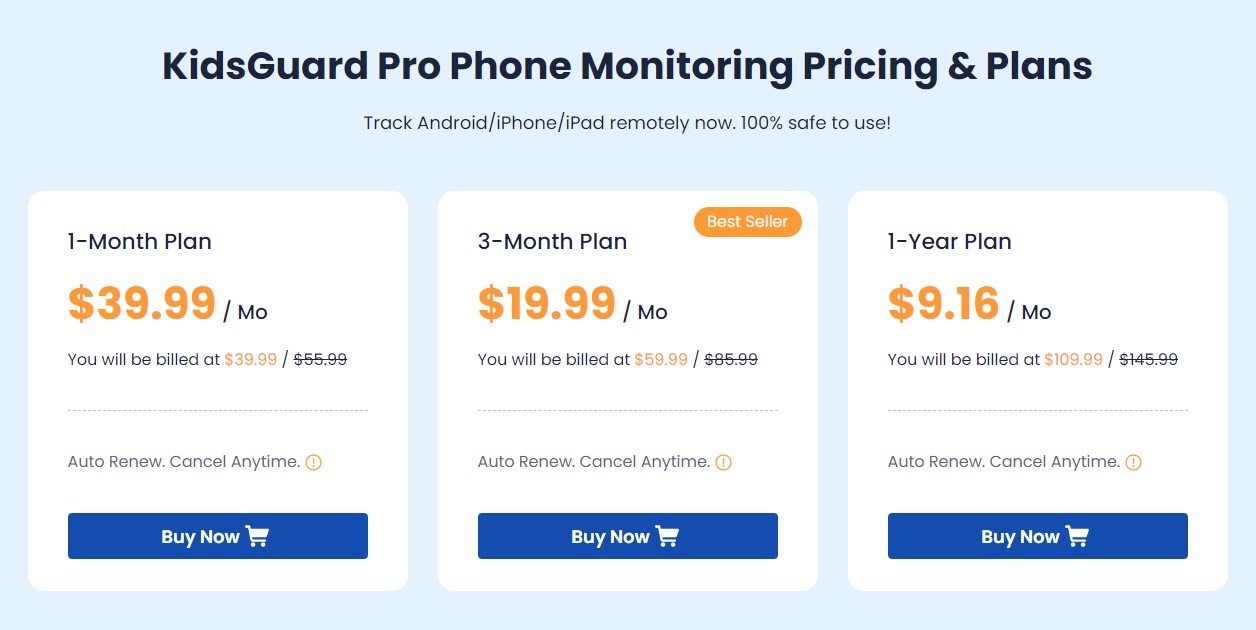Image resolution: width=1256 pixels, height=630 pixels.
Task: Click the cart icon on 1-Year Plan Buy Now
Action: 1078,536
